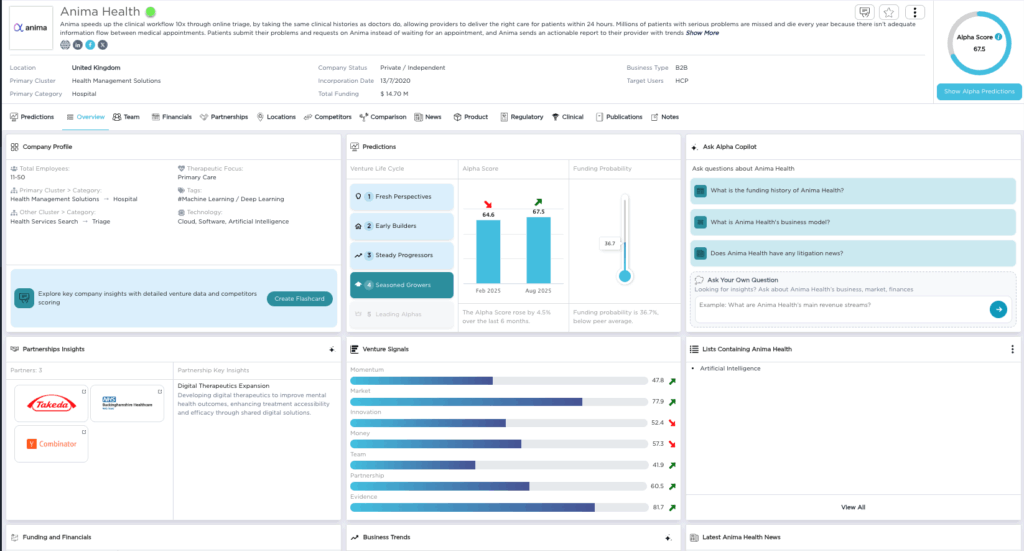Image resolution: width=1024 pixels, height=551 pixels.
Task: Open the Financials tab
Action: click(172, 117)
